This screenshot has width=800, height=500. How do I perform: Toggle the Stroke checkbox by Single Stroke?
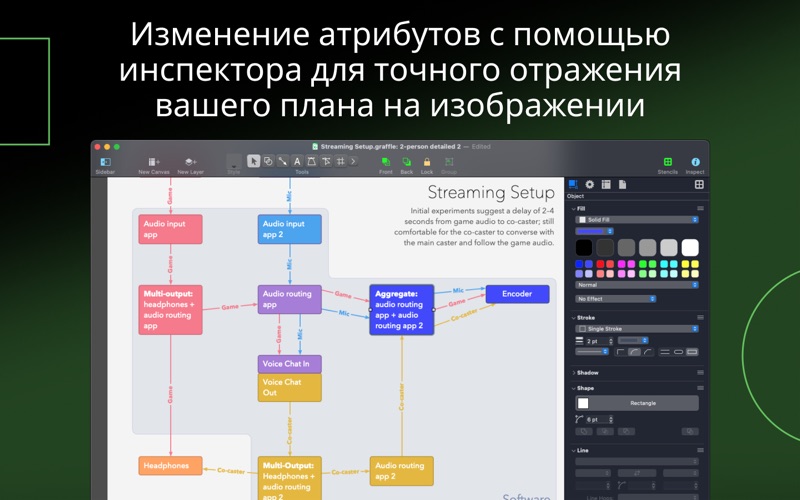pyautogui.click(x=582, y=329)
